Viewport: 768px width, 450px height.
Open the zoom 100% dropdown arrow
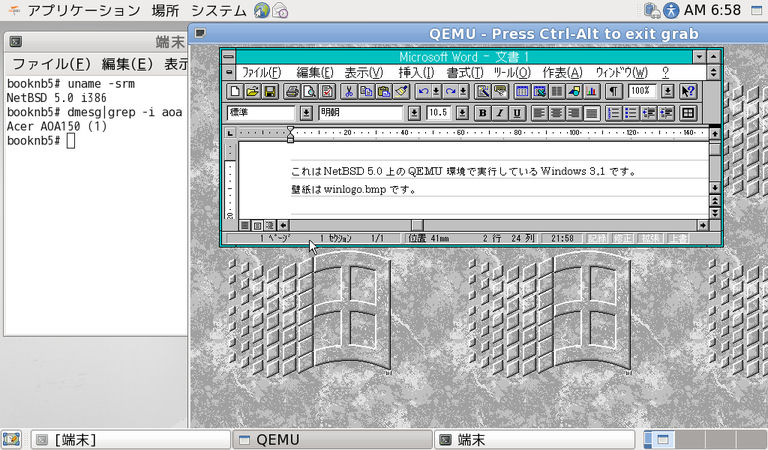click(x=667, y=91)
